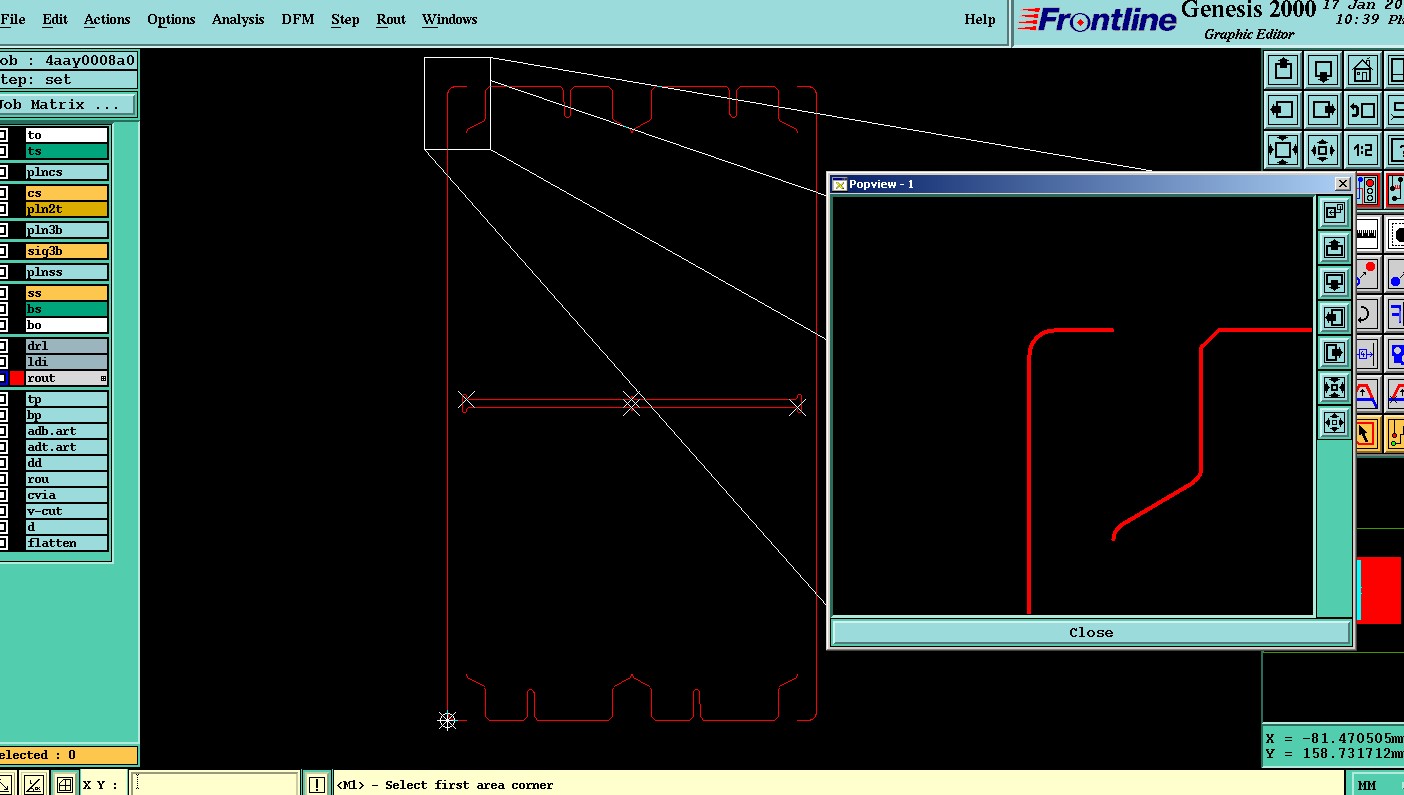Select the cvia layer name
The image size is (1404, 795).
(66, 495)
